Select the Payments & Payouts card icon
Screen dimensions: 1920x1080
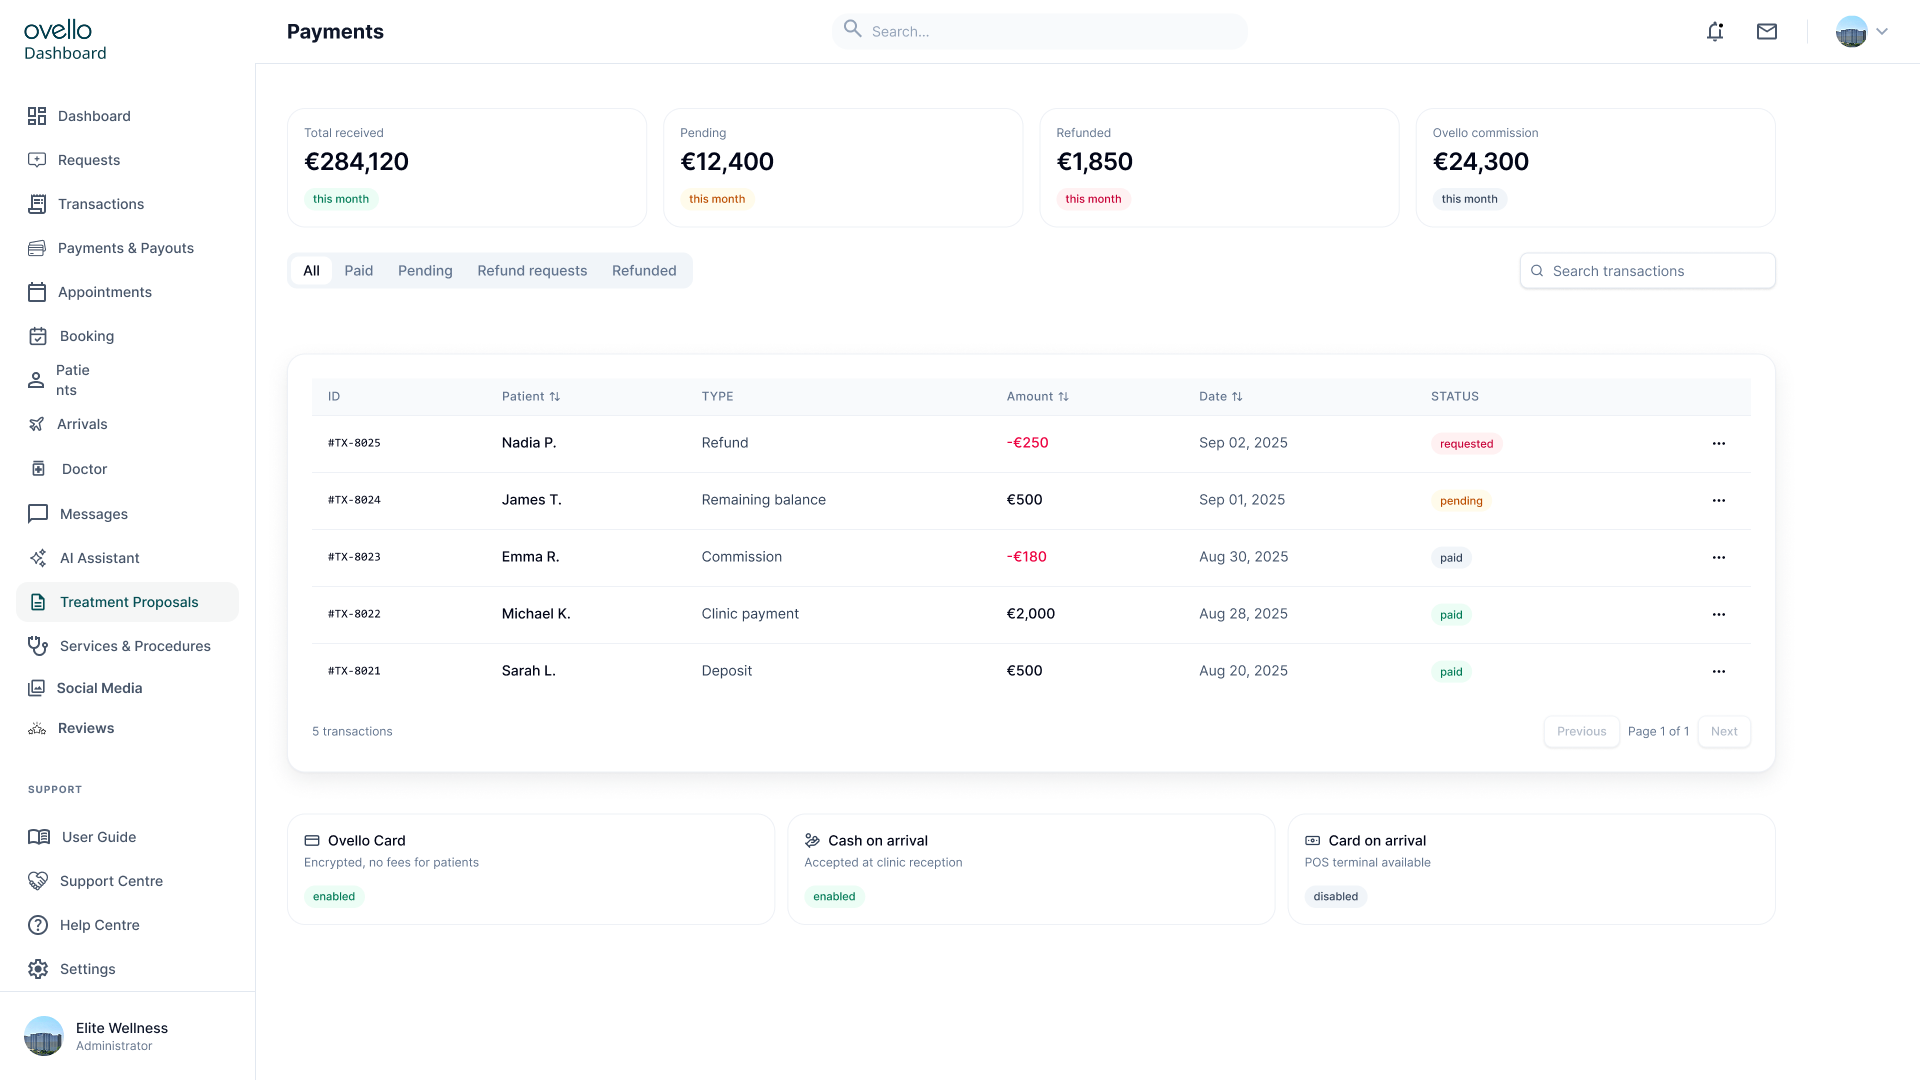37,248
